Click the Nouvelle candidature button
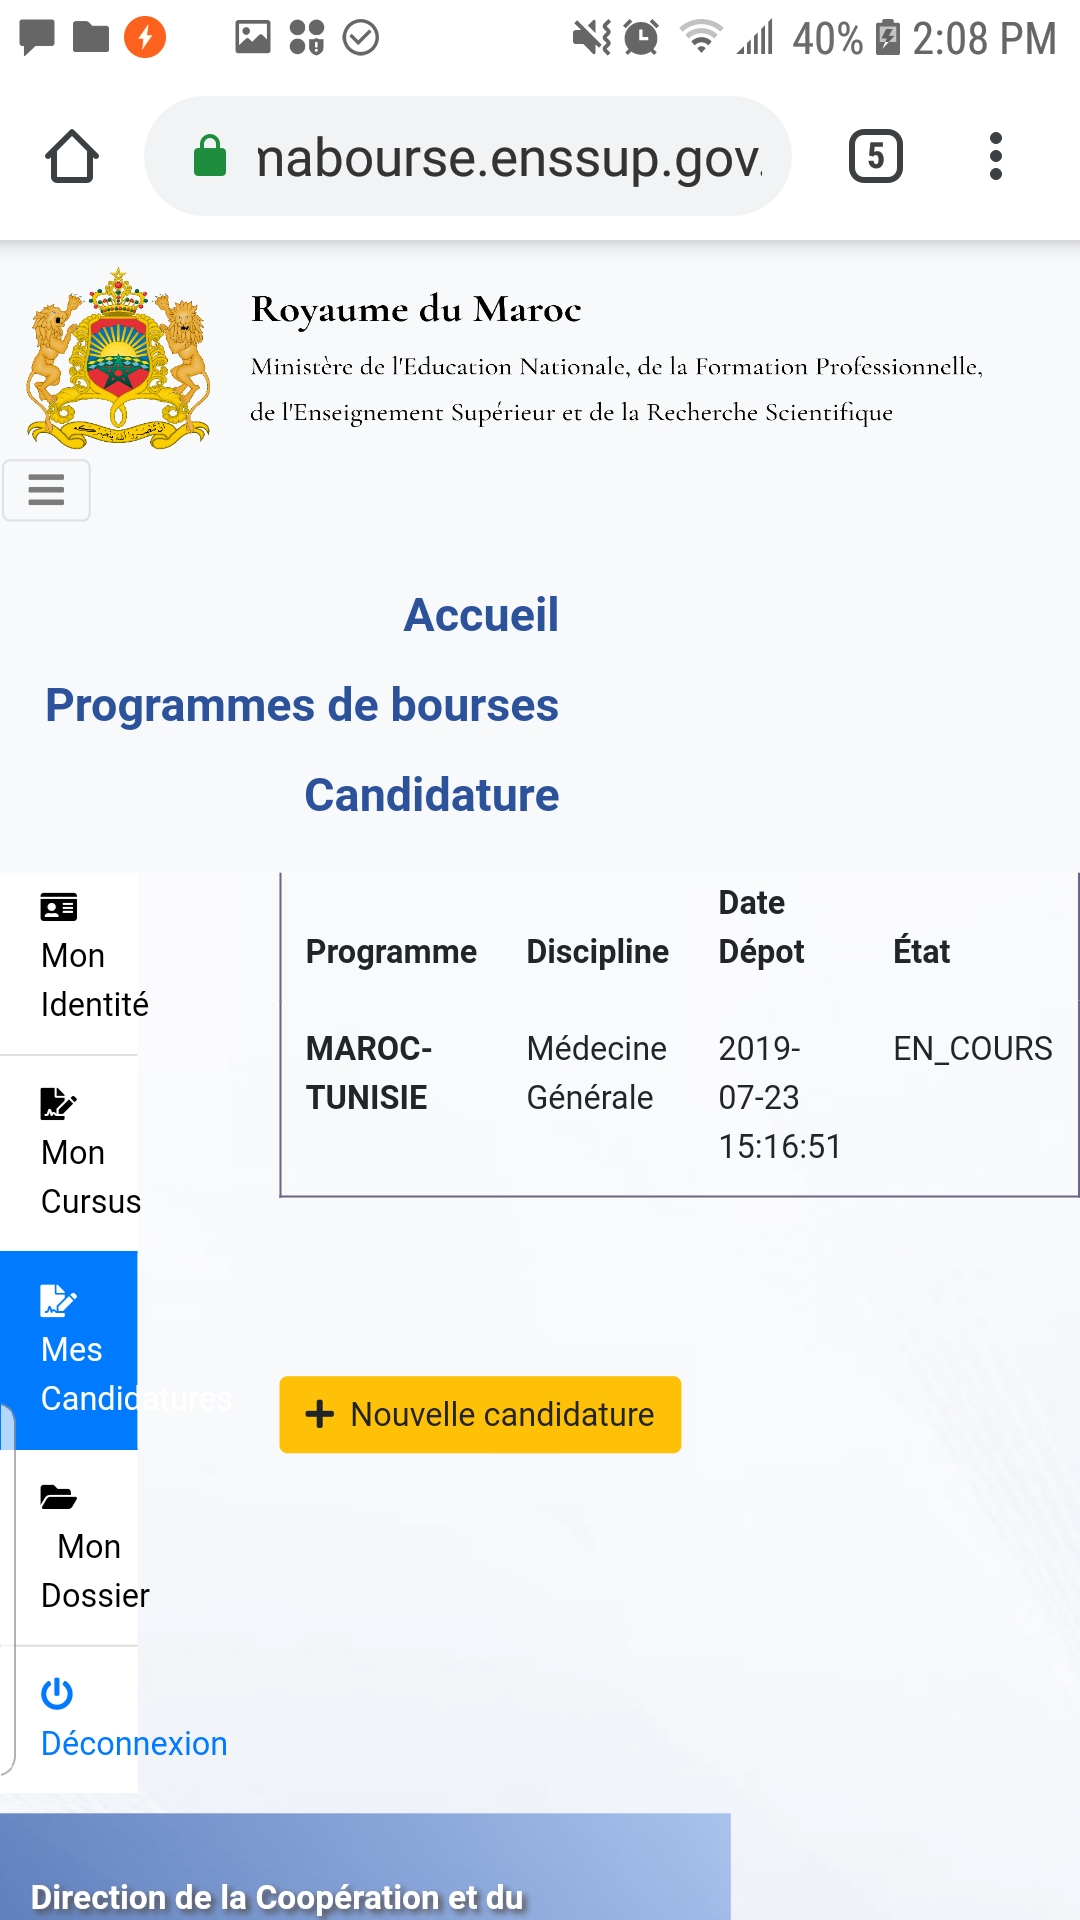This screenshot has width=1080, height=1920. tap(480, 1414)
